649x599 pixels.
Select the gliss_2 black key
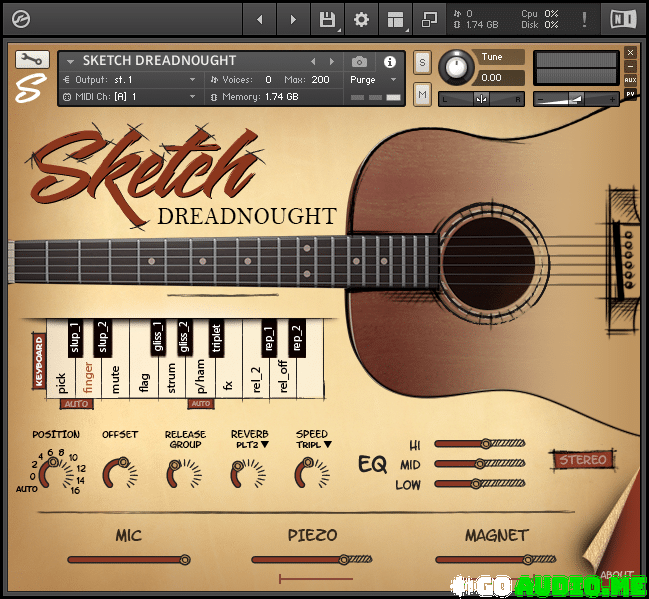click(x=184, y=338)
